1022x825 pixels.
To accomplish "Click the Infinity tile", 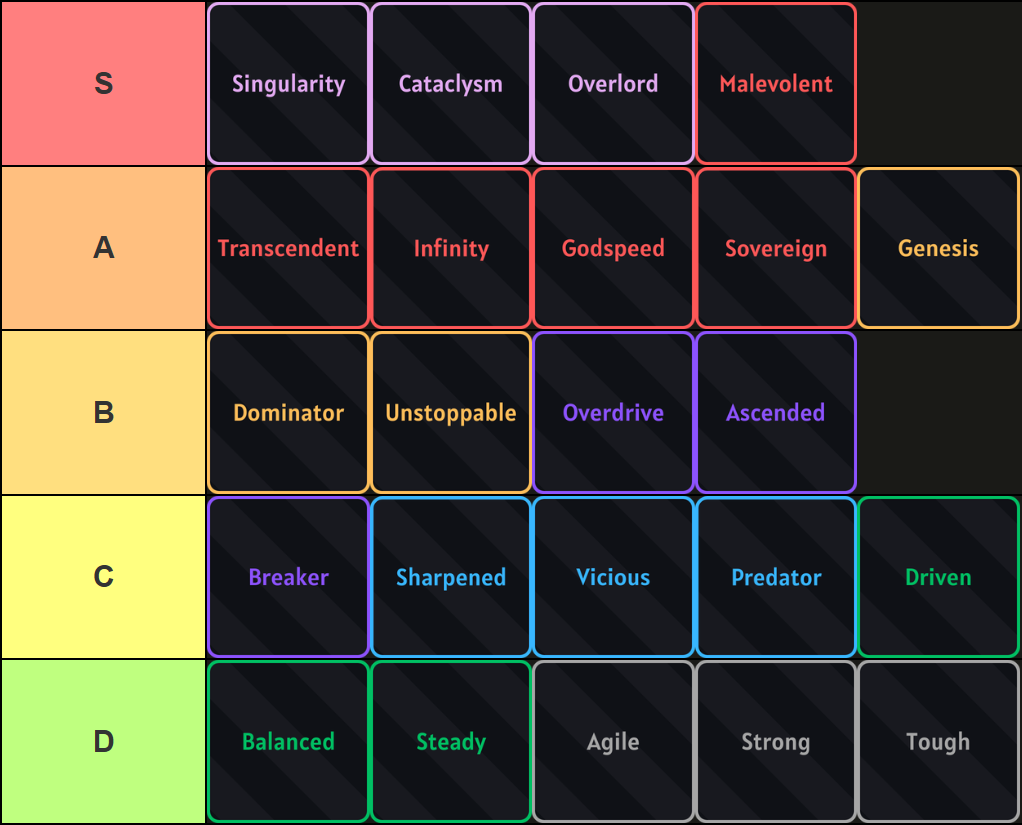I will [451, 248].
